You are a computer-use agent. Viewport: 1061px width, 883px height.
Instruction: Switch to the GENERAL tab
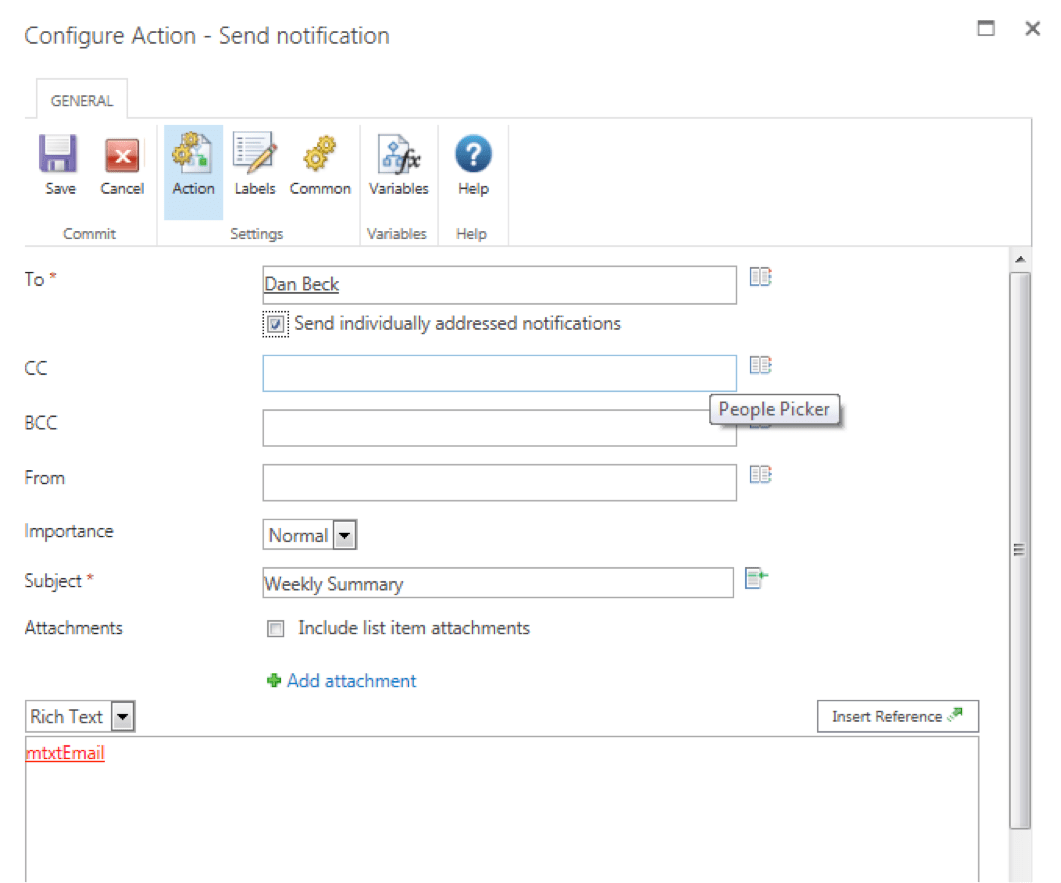(x=82, y=101)
